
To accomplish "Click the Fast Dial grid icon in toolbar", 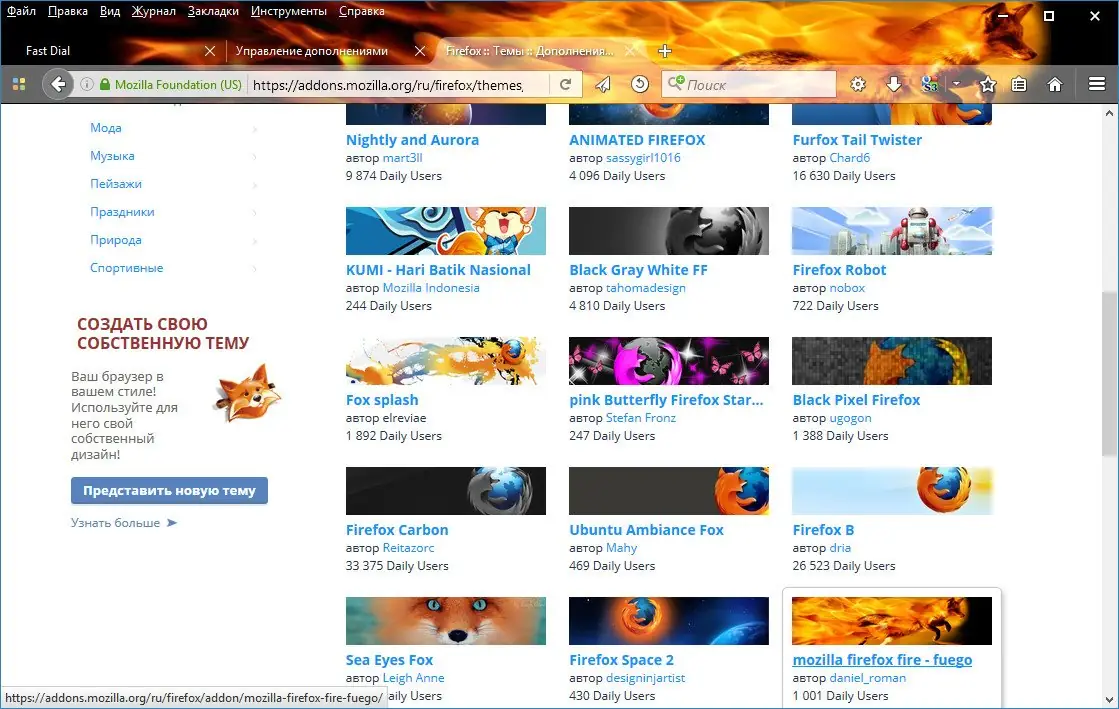I will 19,84.
